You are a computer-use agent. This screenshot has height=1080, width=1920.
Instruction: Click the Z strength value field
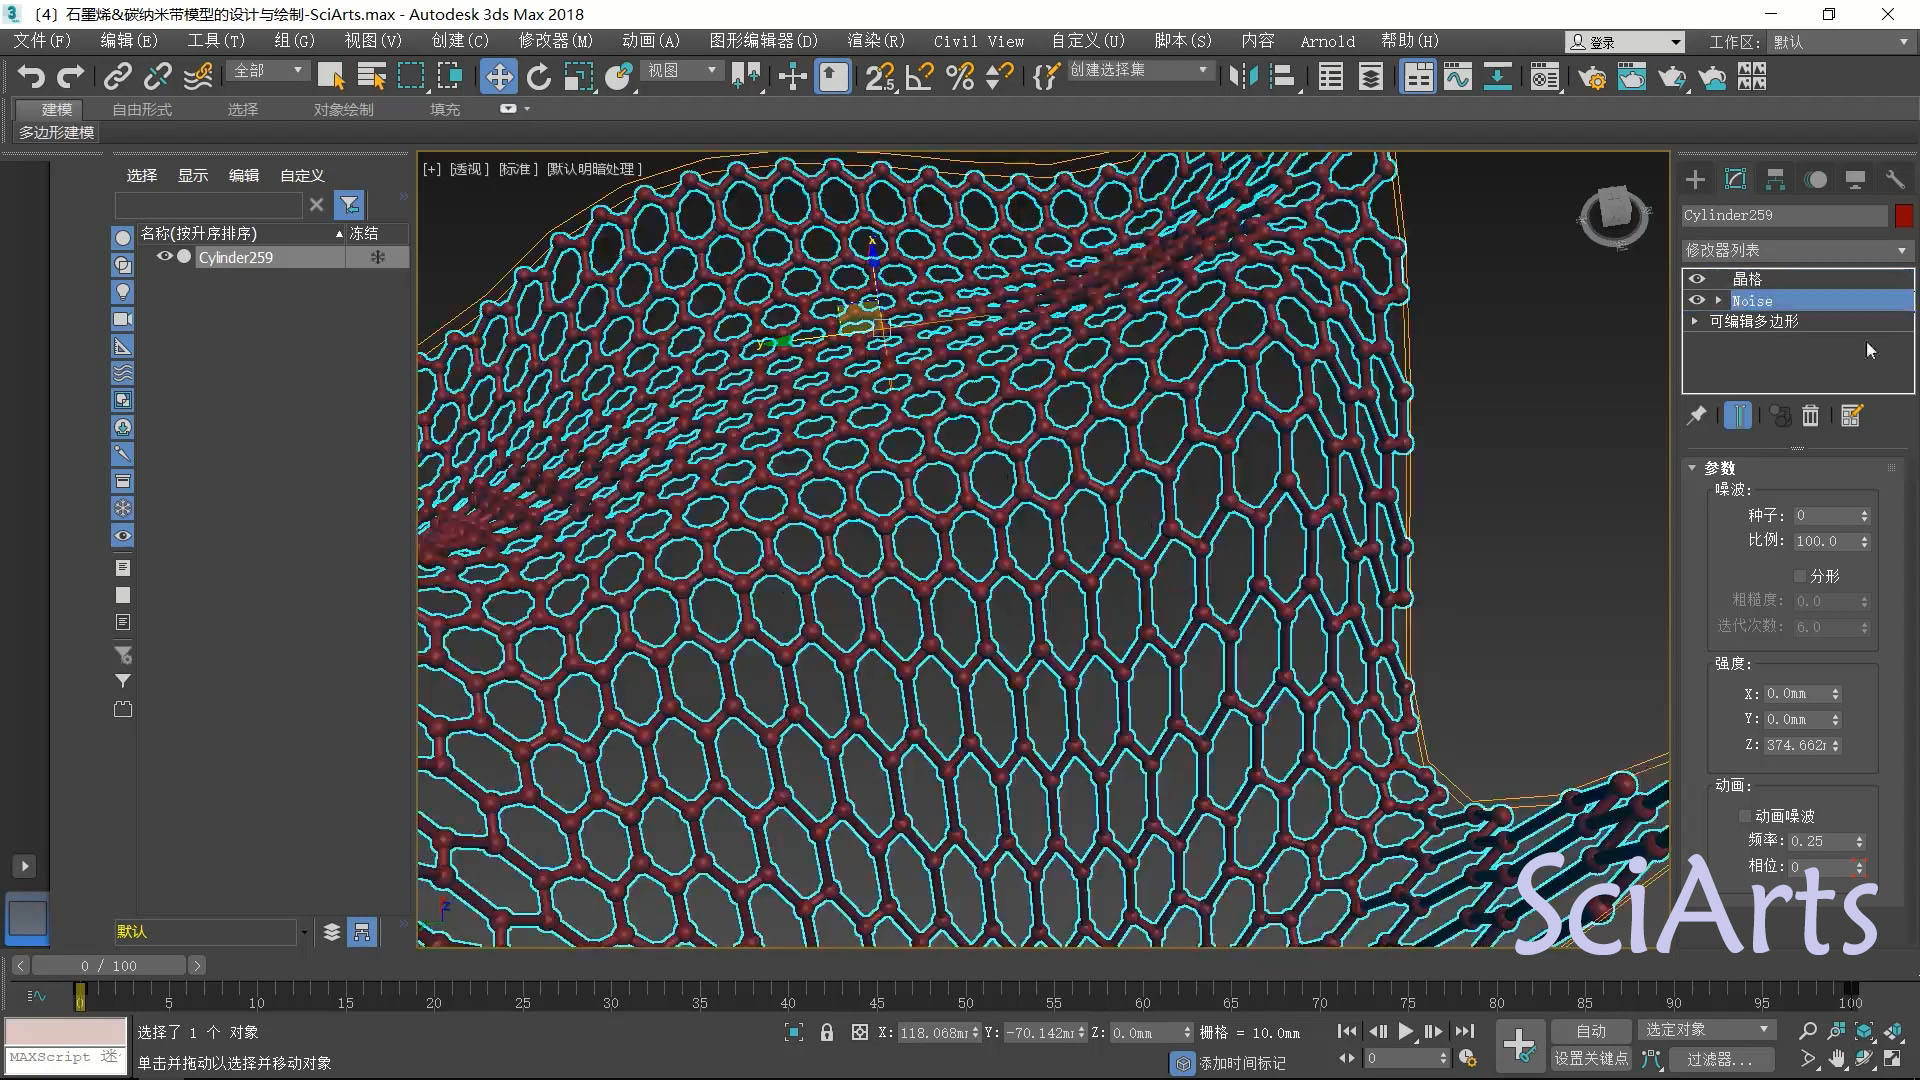point(1797,745)
